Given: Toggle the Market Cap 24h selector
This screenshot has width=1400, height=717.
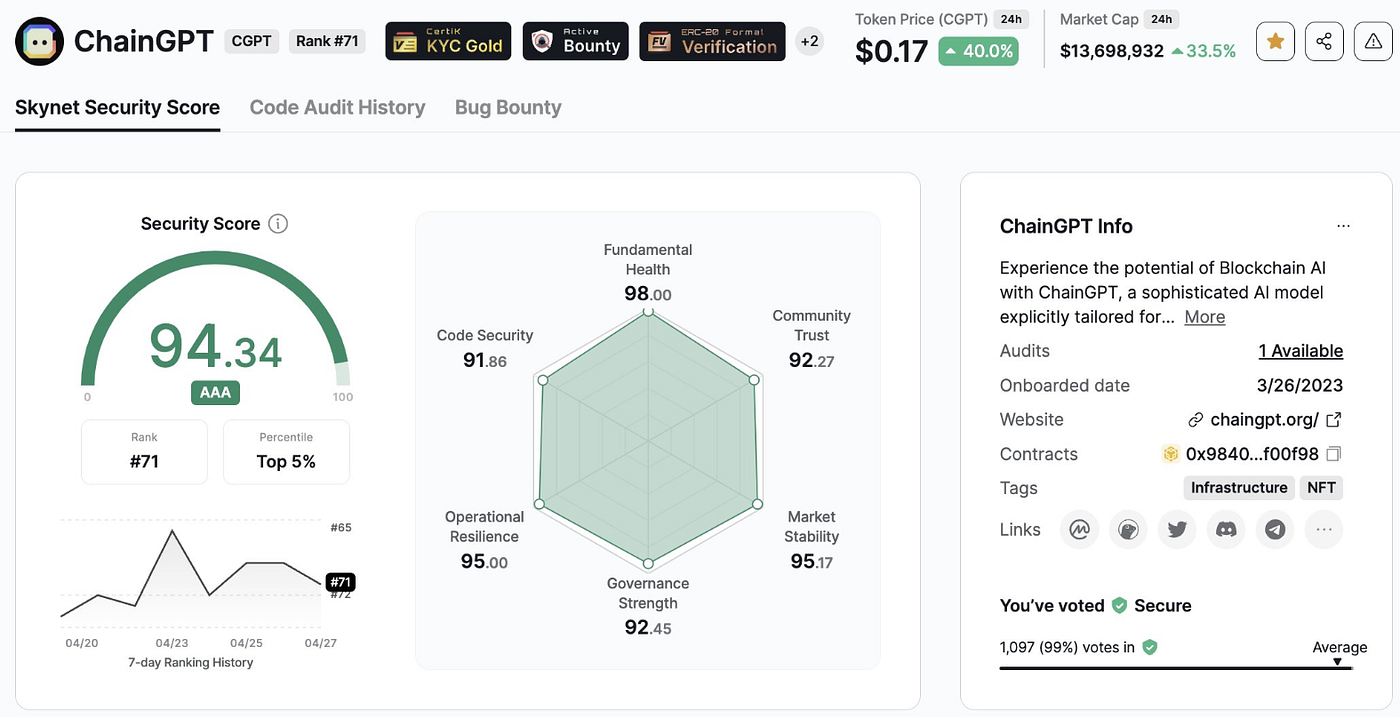Looking at the screenshot, I should coord(1162,20).
